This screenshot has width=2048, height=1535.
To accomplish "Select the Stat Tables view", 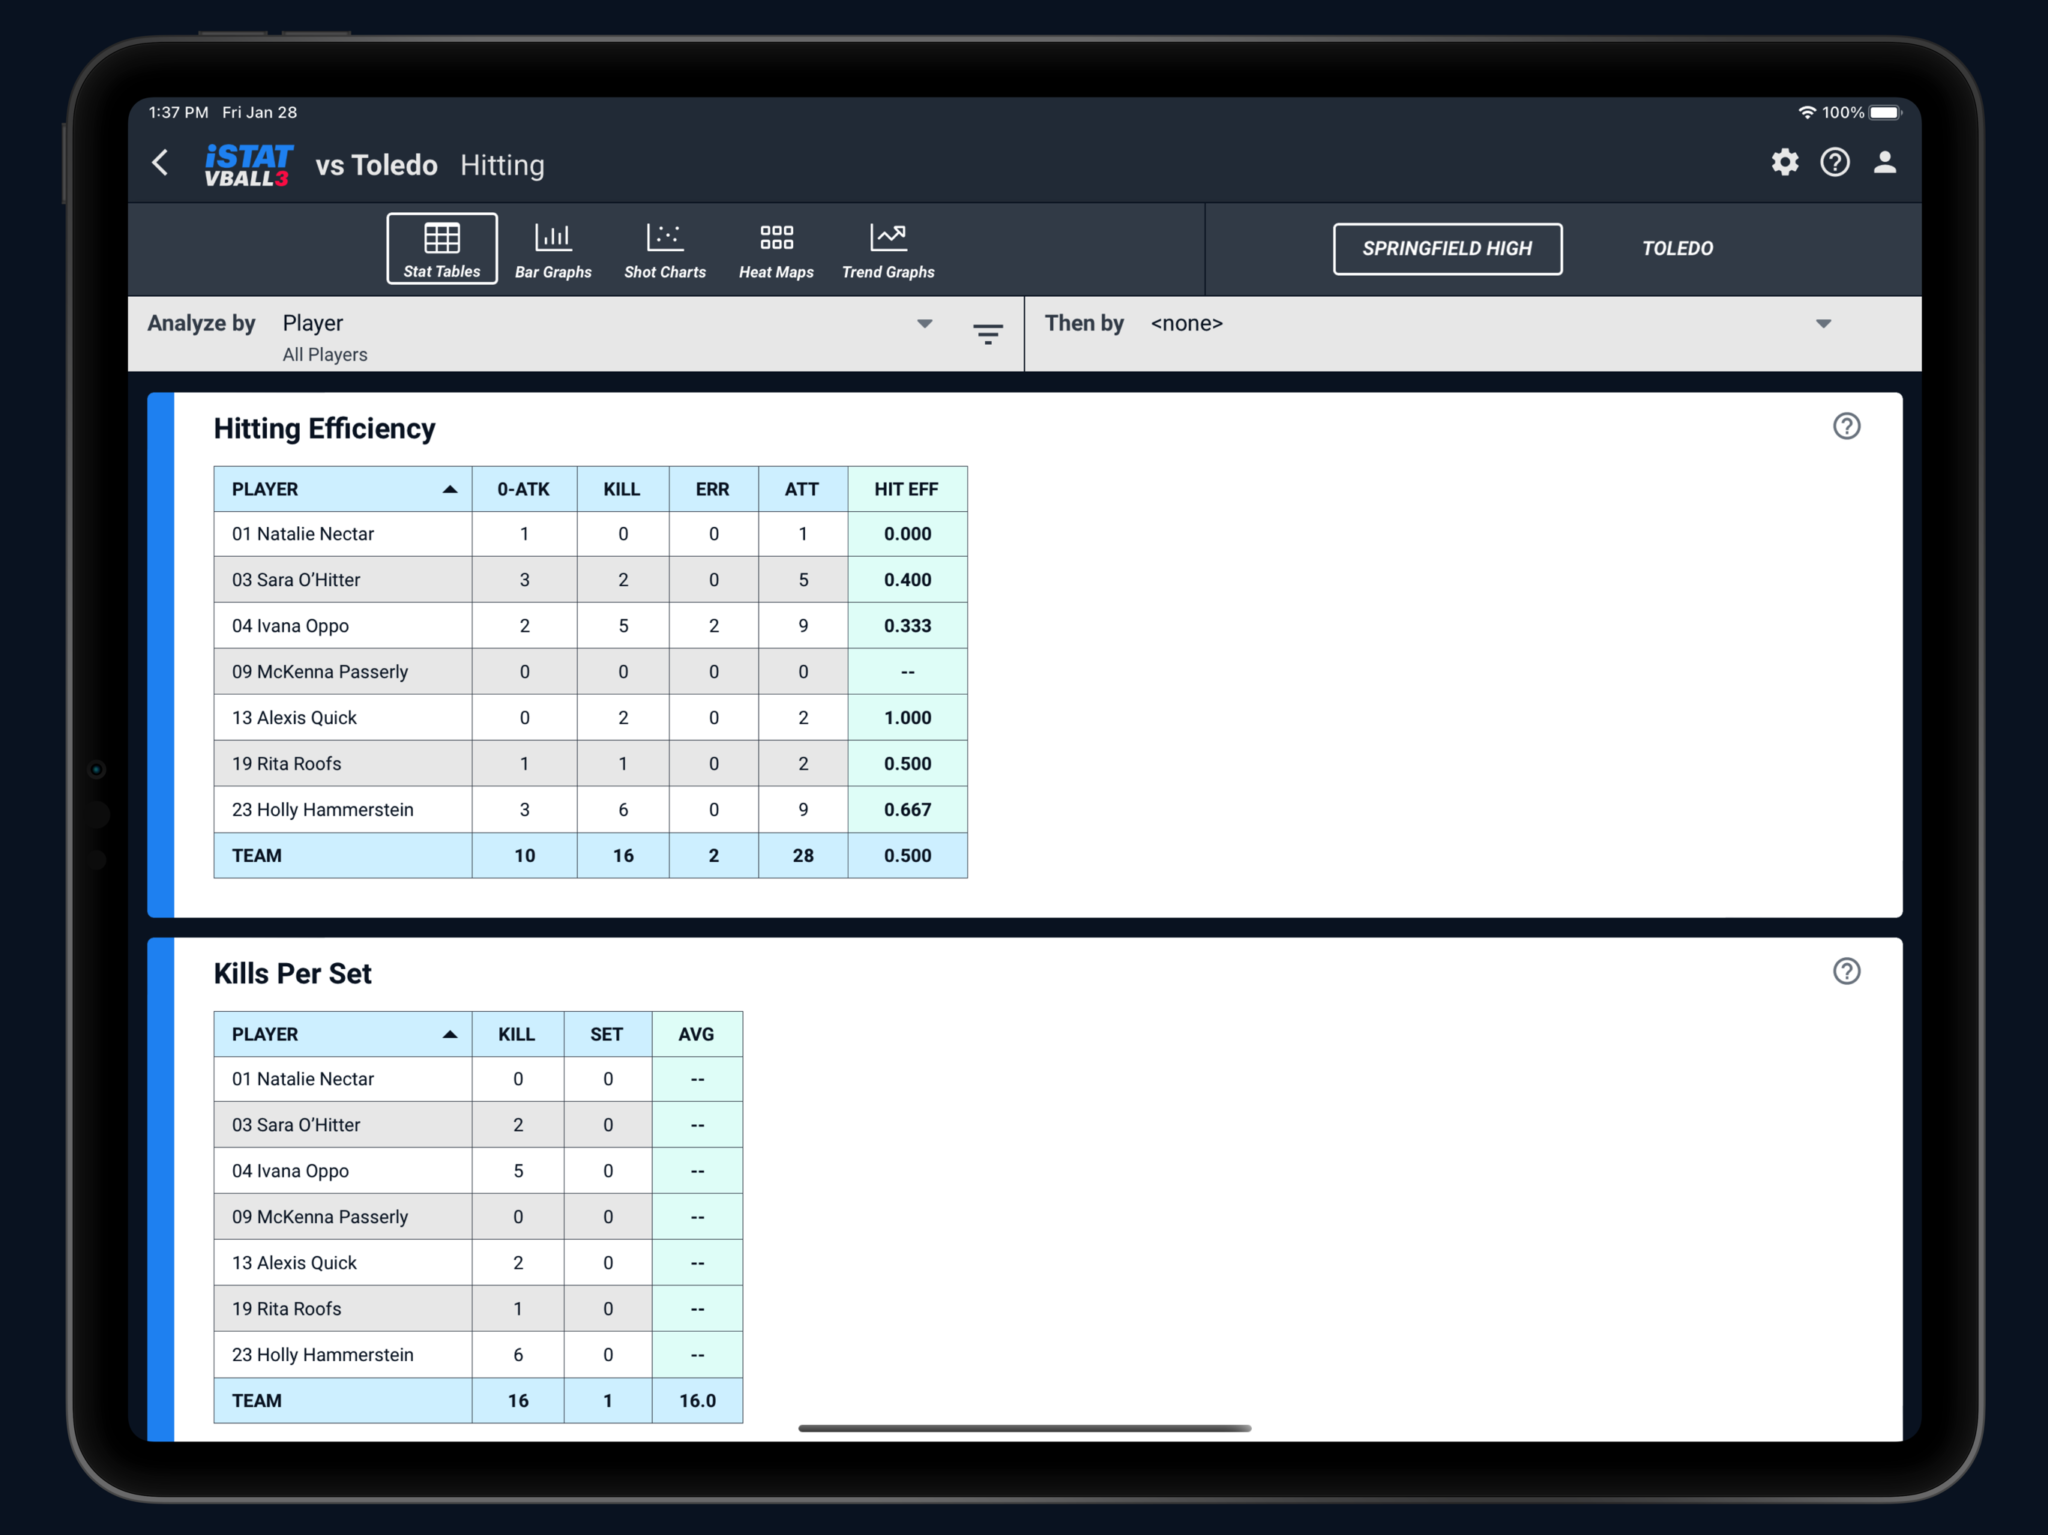I will [x=442, y=249].
